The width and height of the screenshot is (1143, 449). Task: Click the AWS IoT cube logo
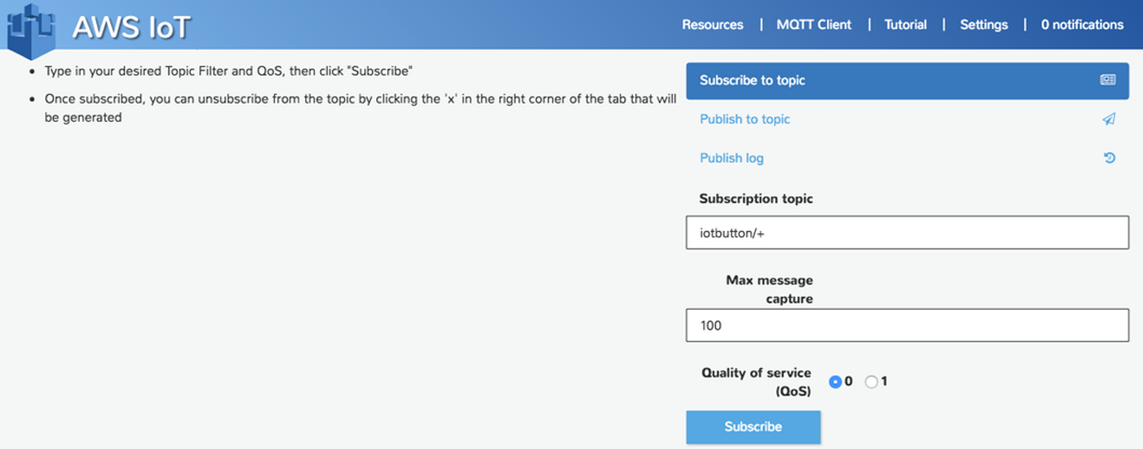point(32,27)
